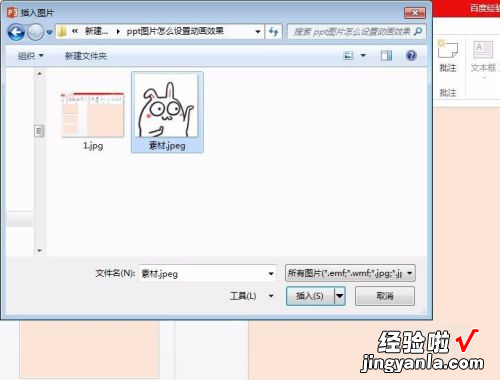Insert a 文本框 in PowerPoint ribbon
The height and width of the screenshot is (380, 500).
pyautogui.click(x=483, y=57)
